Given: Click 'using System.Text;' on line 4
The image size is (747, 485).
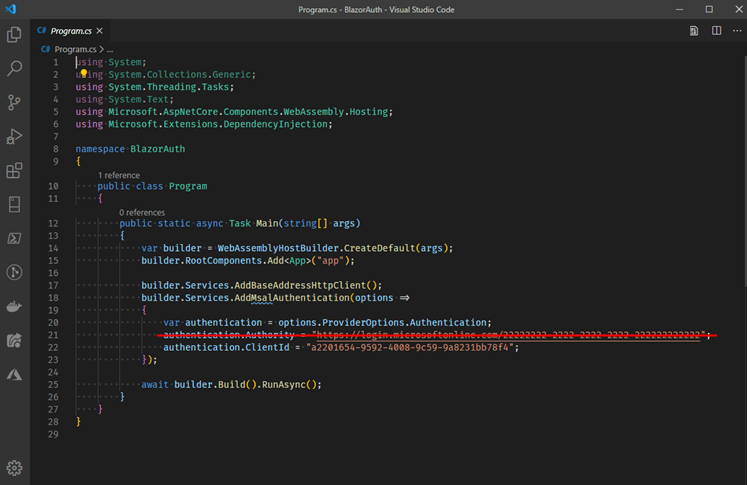Looking at the screenshot, I should point(124,100).
